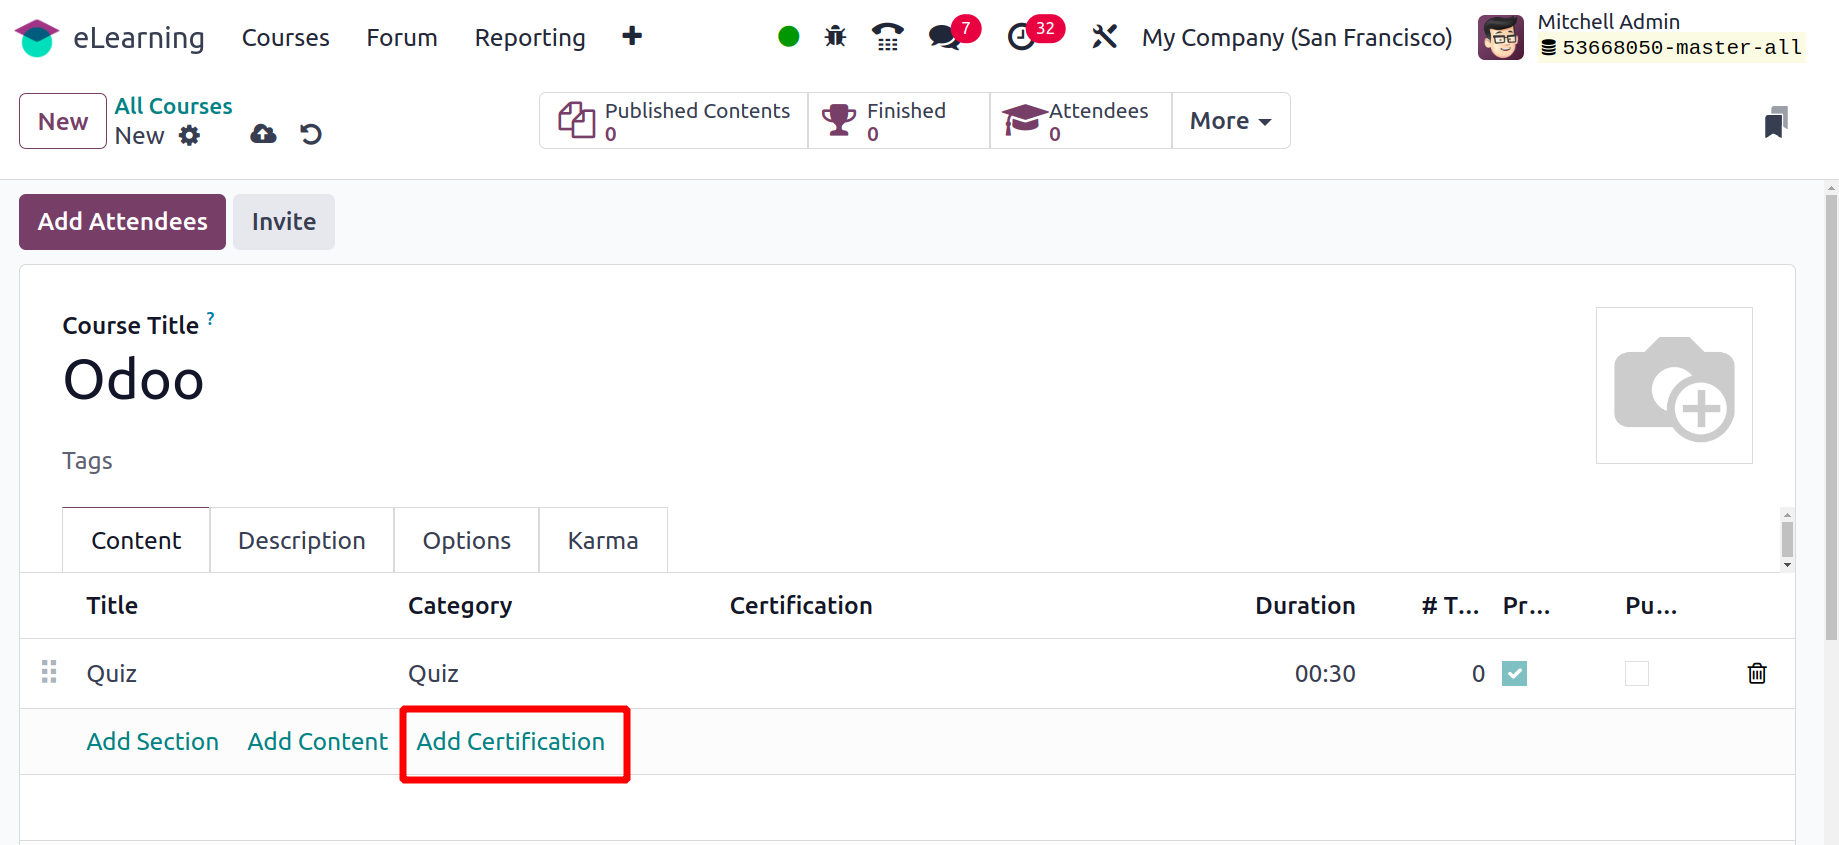Open the Reporting menu

click(x=530, y=38)
